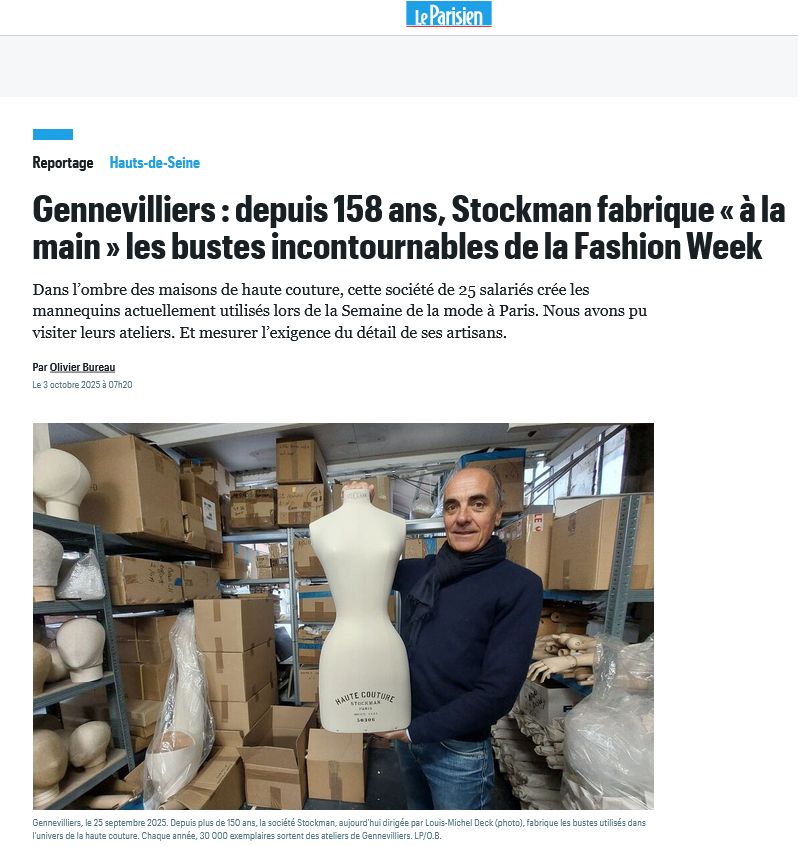Click the Gennevilliers Stockman article headline

click(408, 227)
